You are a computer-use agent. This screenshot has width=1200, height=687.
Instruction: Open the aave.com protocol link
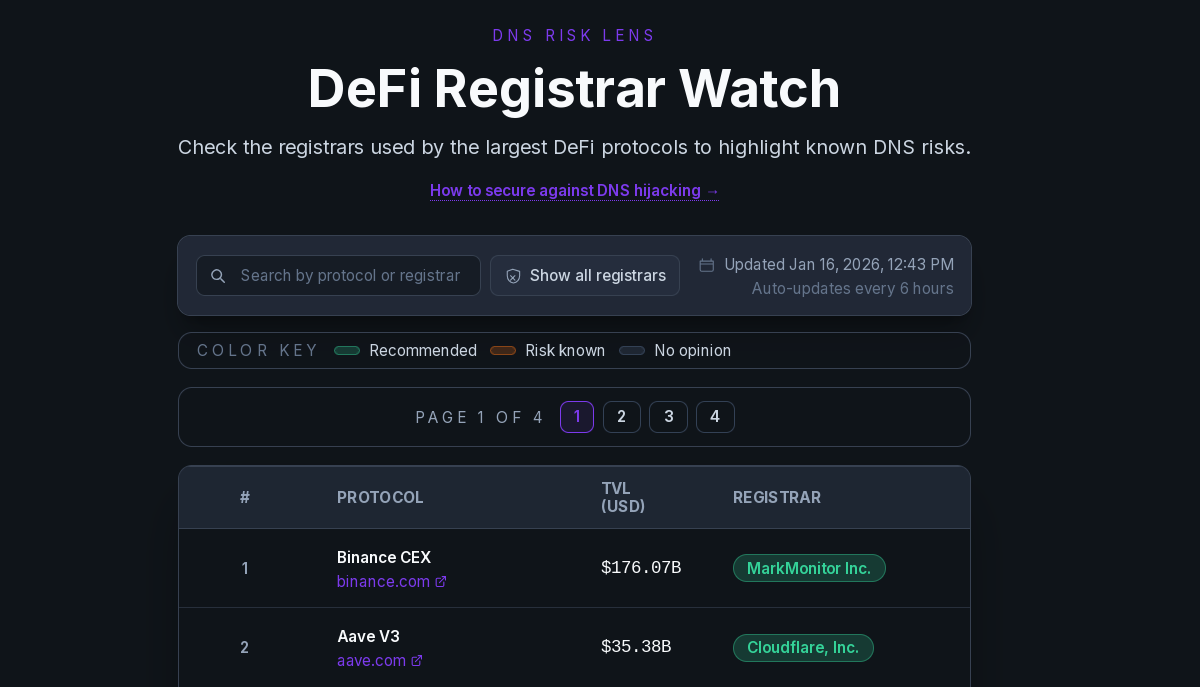tap(371, 661)
